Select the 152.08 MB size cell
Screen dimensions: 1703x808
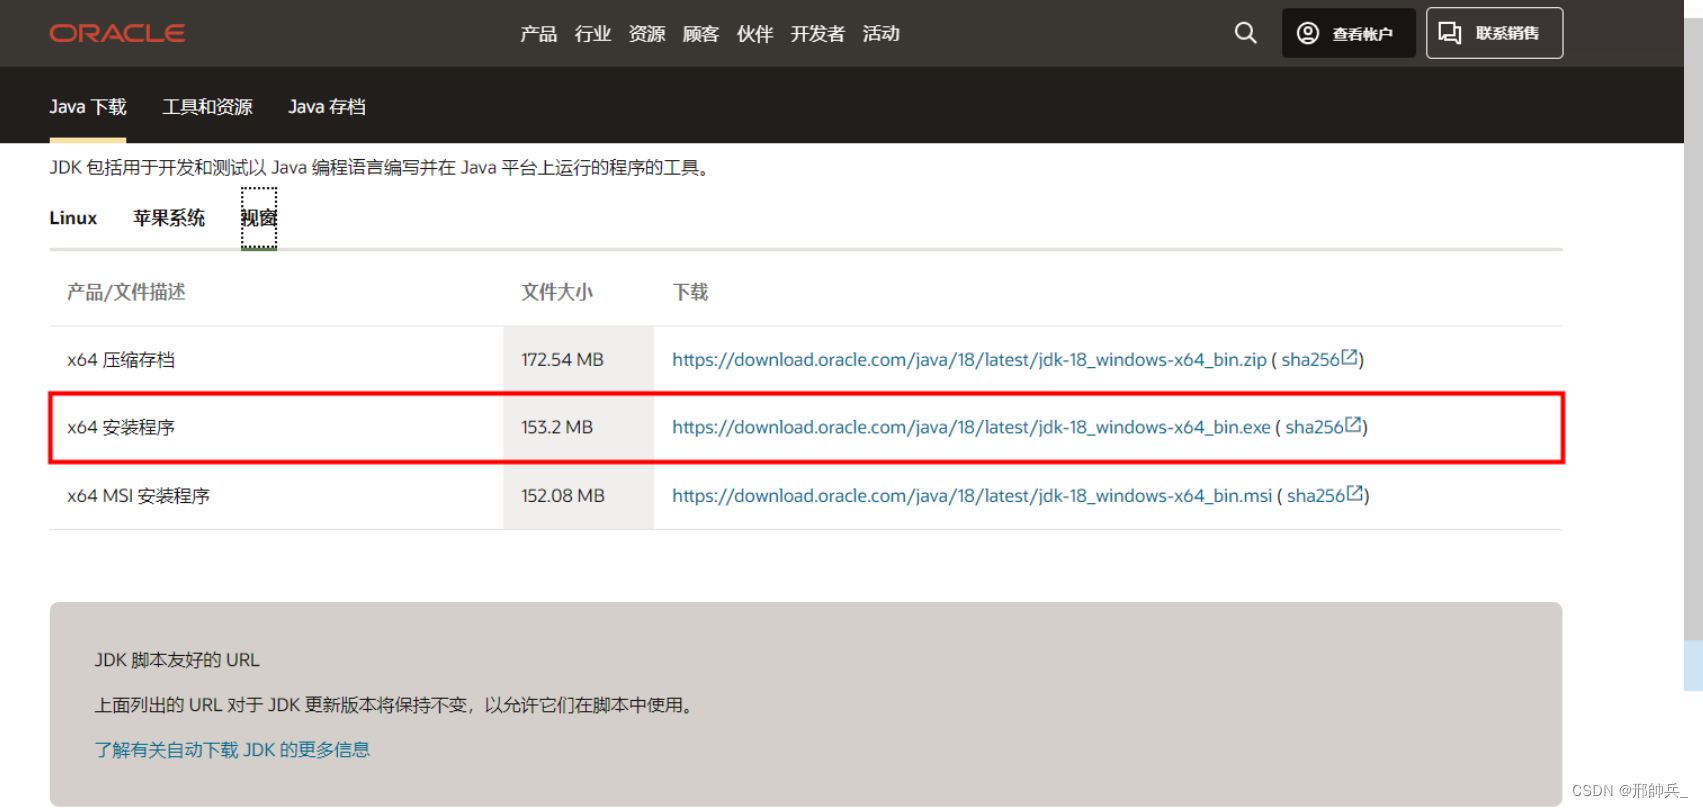click(578, 496)
